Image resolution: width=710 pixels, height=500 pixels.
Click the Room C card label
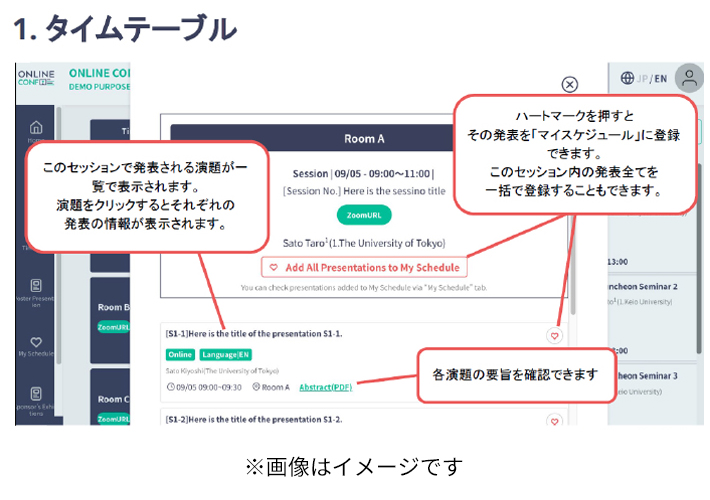pos(114,399)
